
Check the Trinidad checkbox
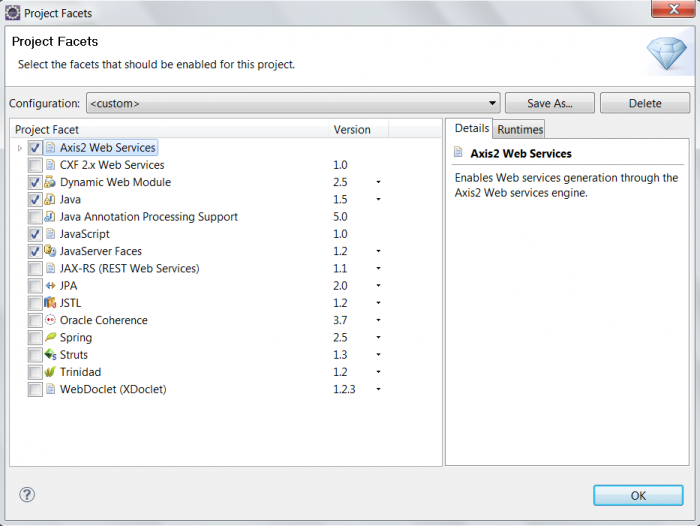click(x=35, y=372)
